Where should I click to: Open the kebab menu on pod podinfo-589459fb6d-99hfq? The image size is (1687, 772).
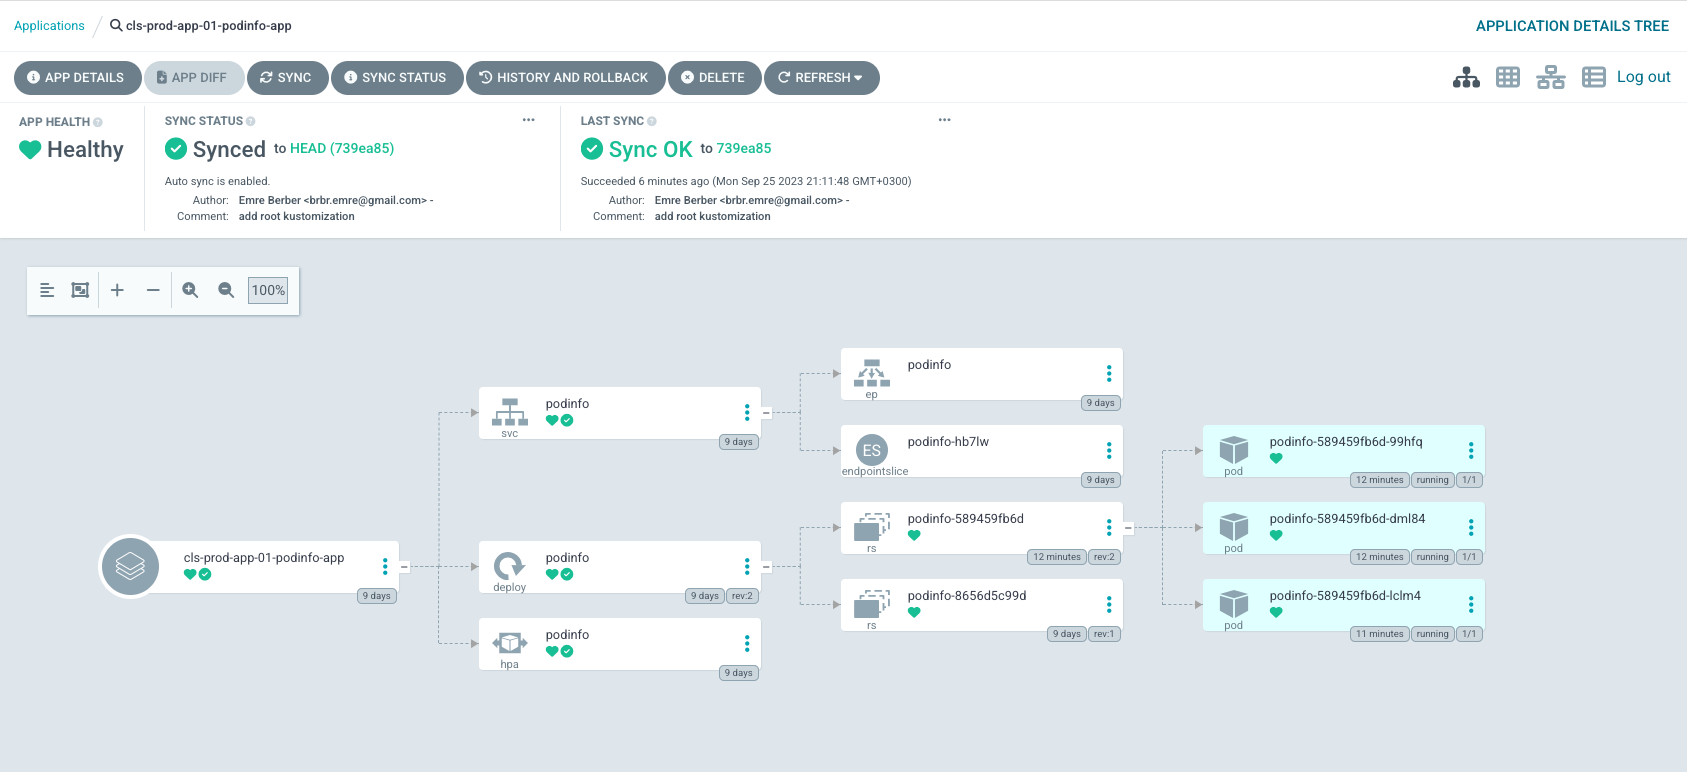(x=1471, y=450)
